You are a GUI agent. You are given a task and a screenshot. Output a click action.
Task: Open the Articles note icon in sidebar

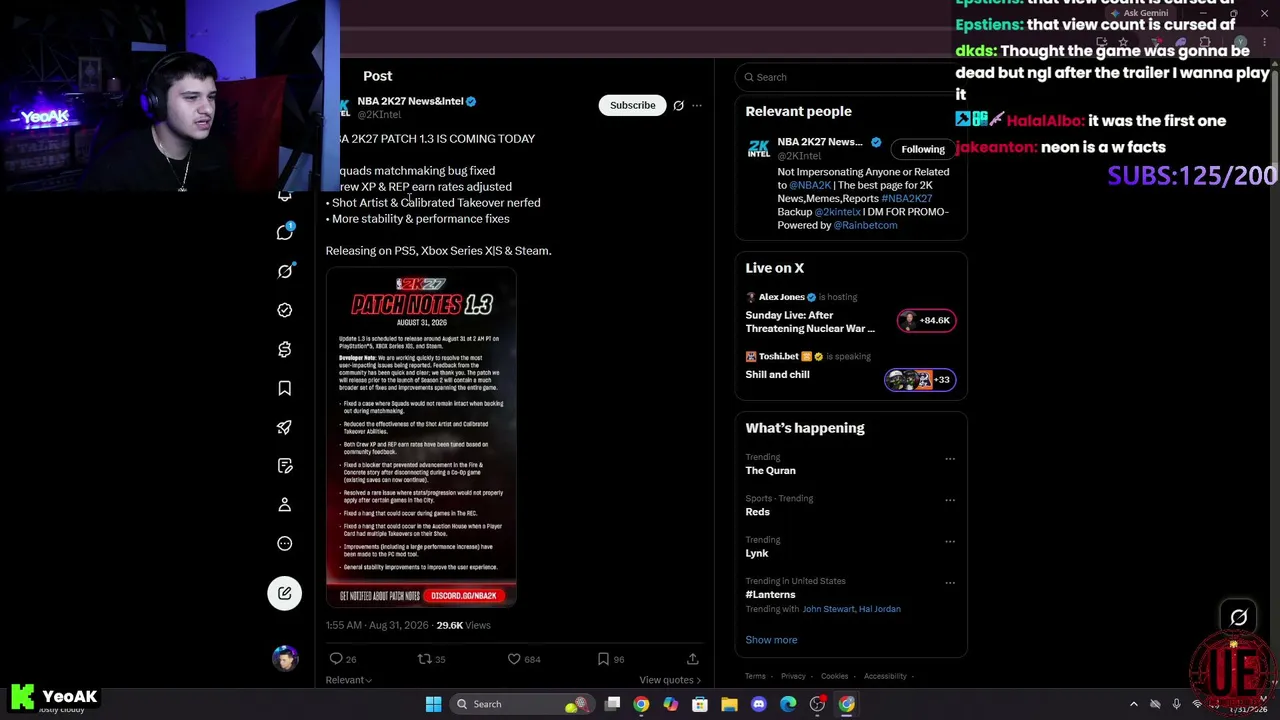coord(285,466)
